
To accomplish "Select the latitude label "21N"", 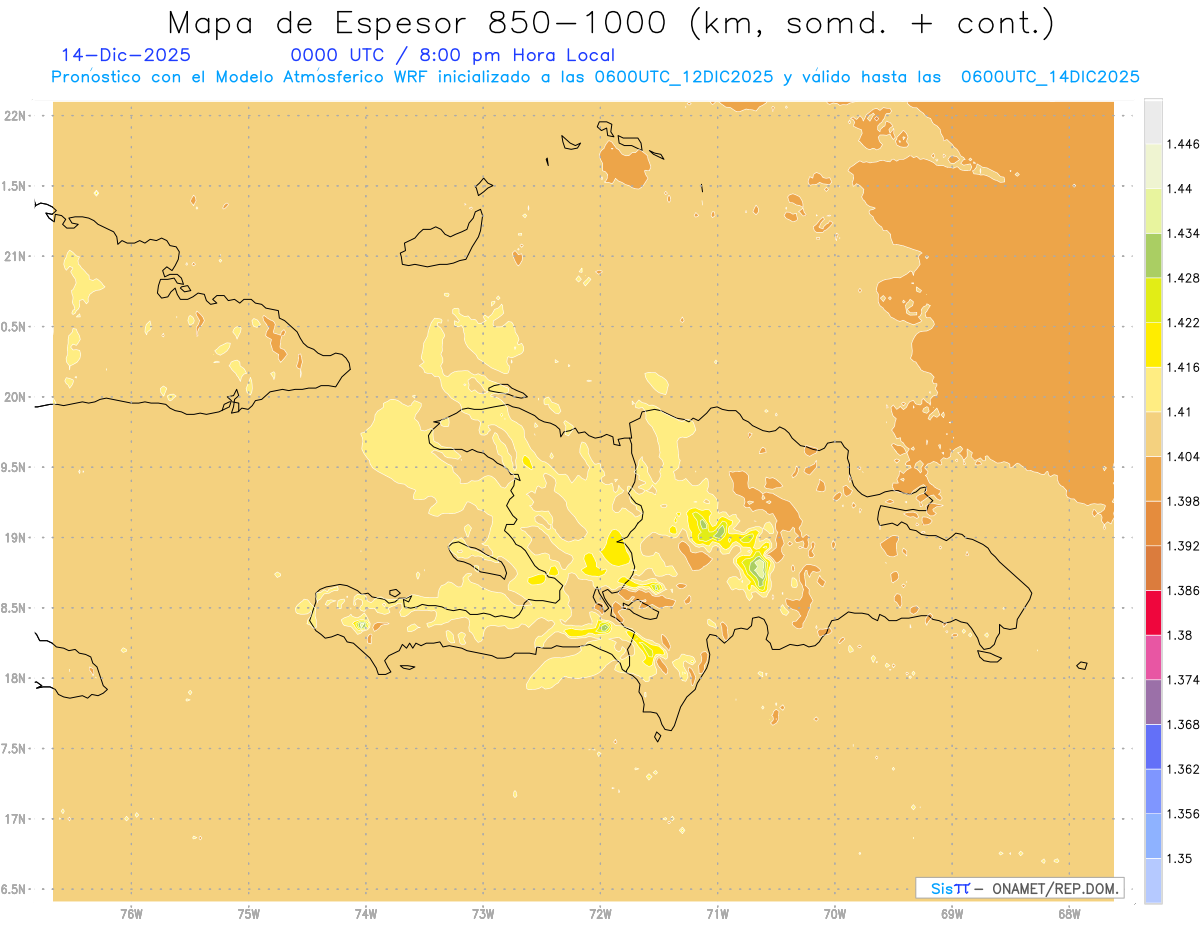I will [16, 256].
